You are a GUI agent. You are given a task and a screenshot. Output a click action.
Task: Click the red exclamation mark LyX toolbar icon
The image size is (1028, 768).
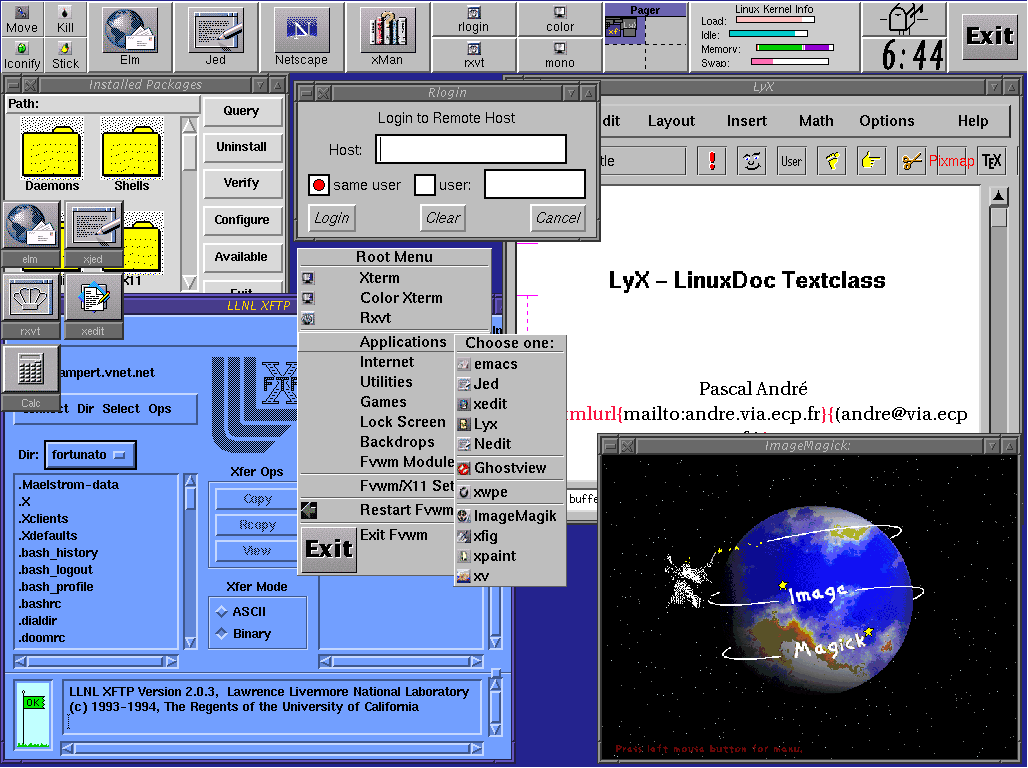712,160
